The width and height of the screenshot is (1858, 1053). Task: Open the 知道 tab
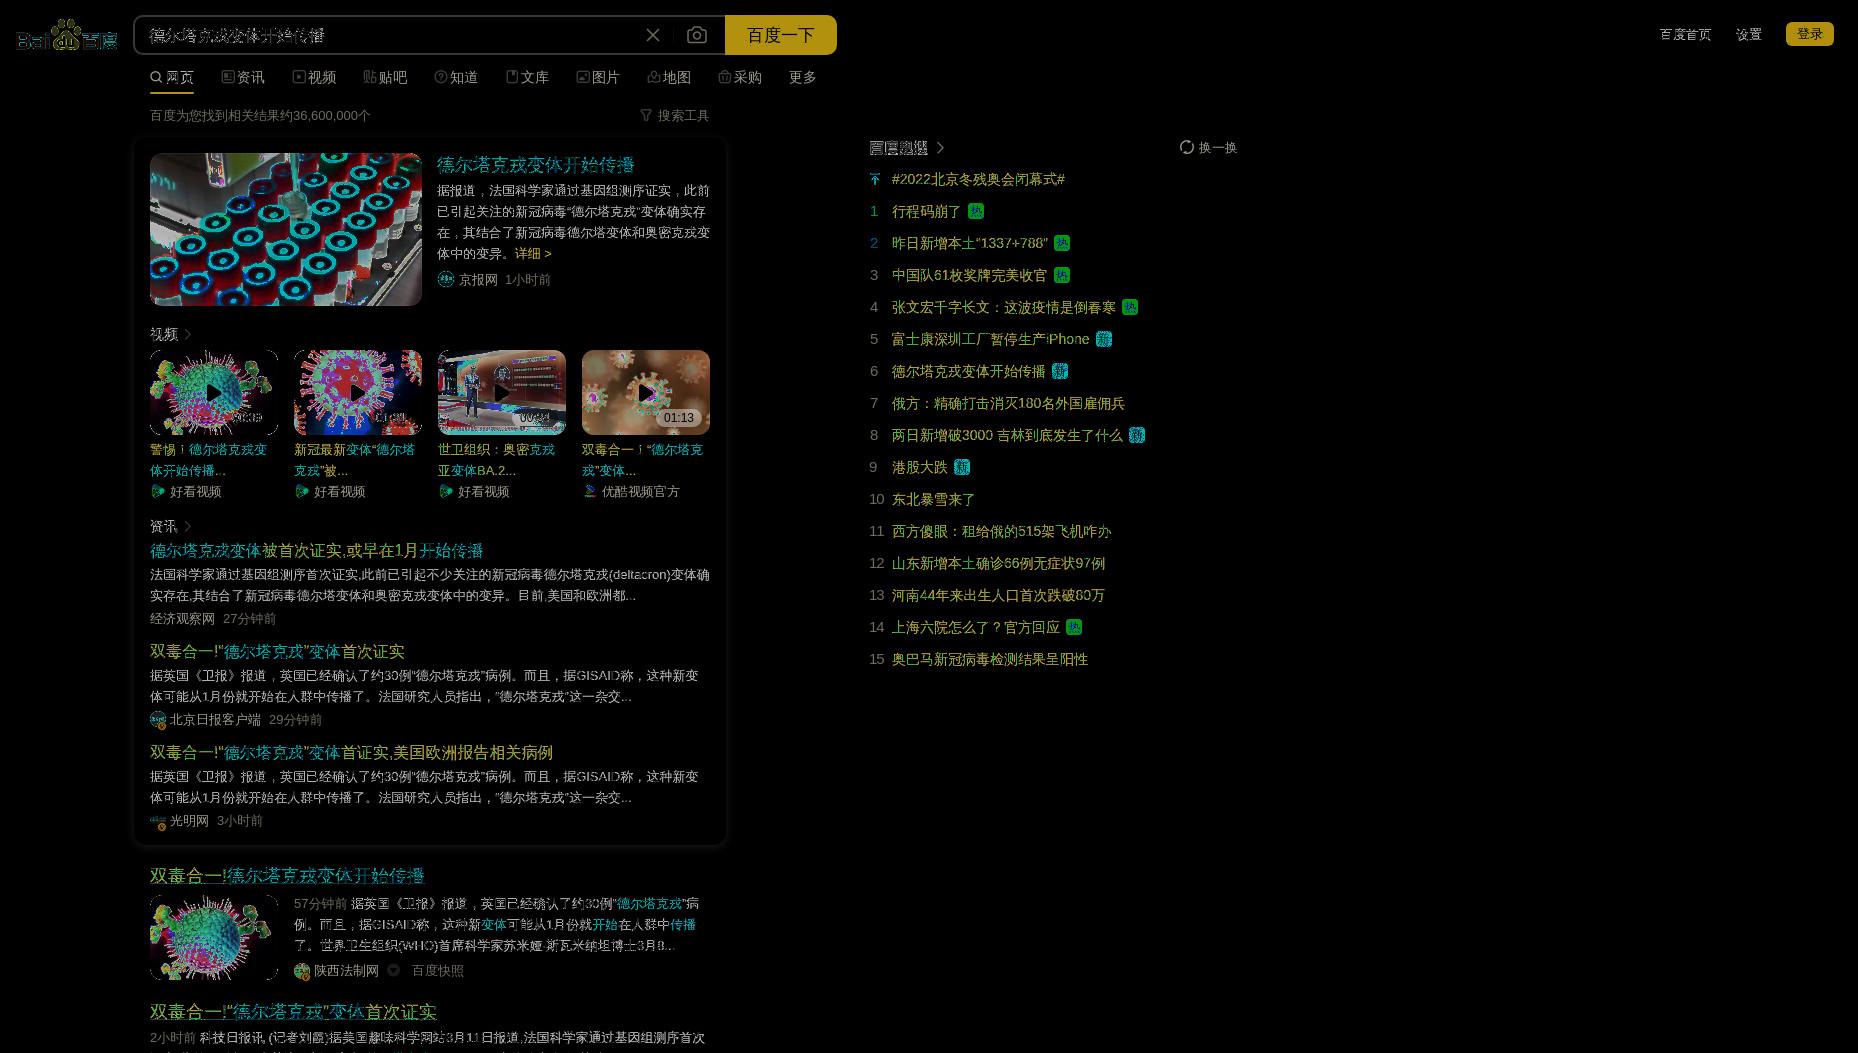[456, 77]
